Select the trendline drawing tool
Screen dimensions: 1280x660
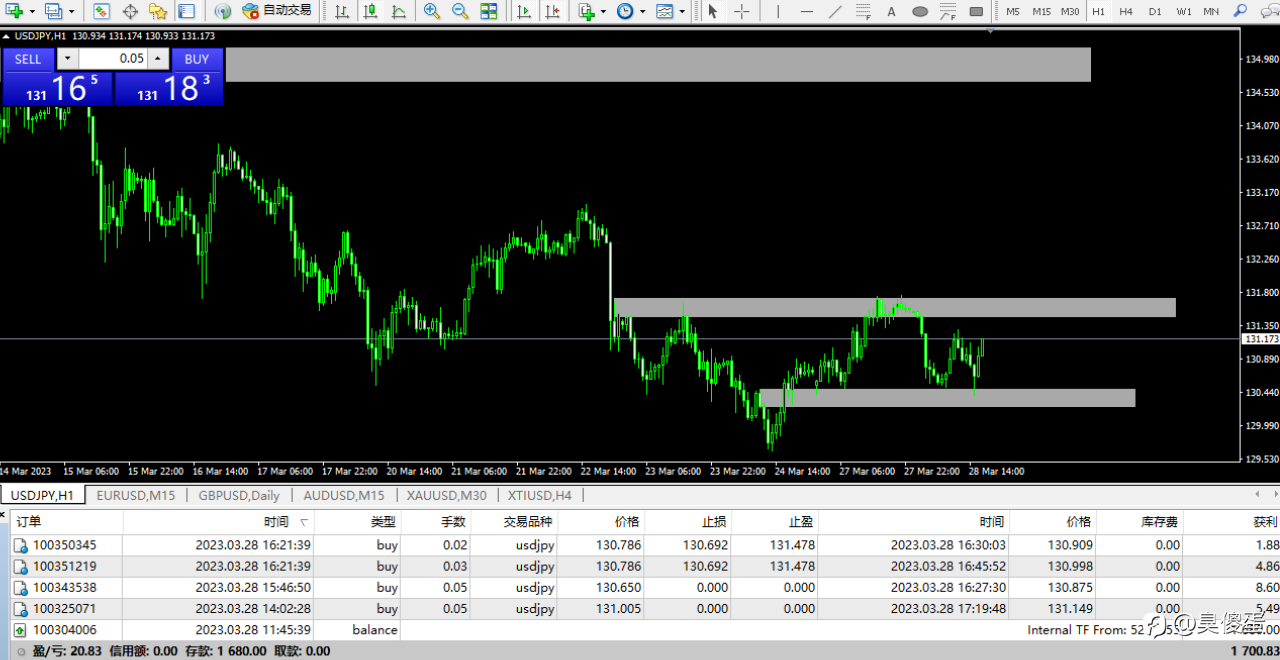pos(835,11)
